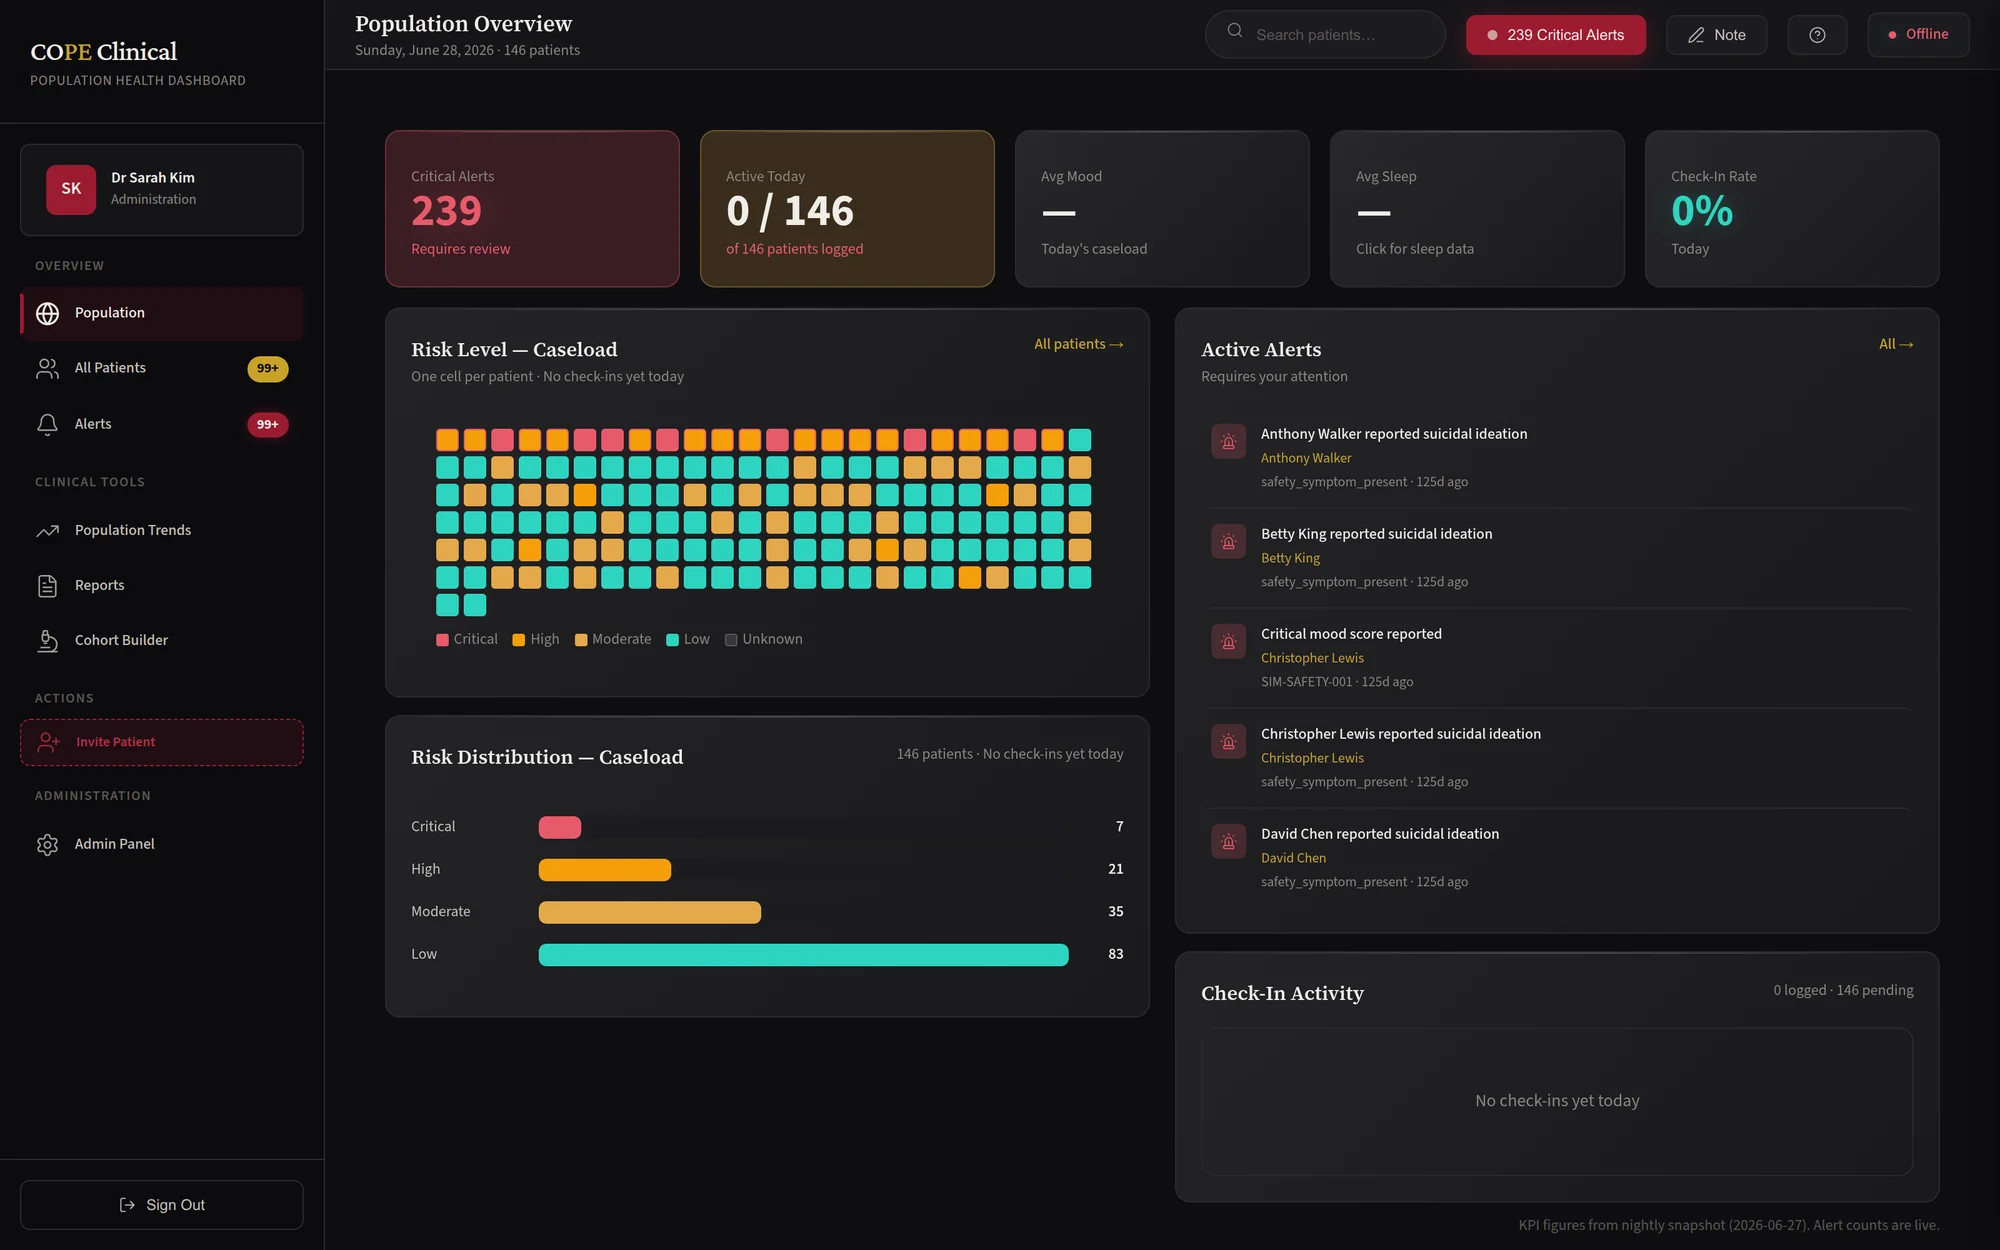Click the High distribution bar
2000x1250 pixels.
pyautogui.click(x=605, y=870)
